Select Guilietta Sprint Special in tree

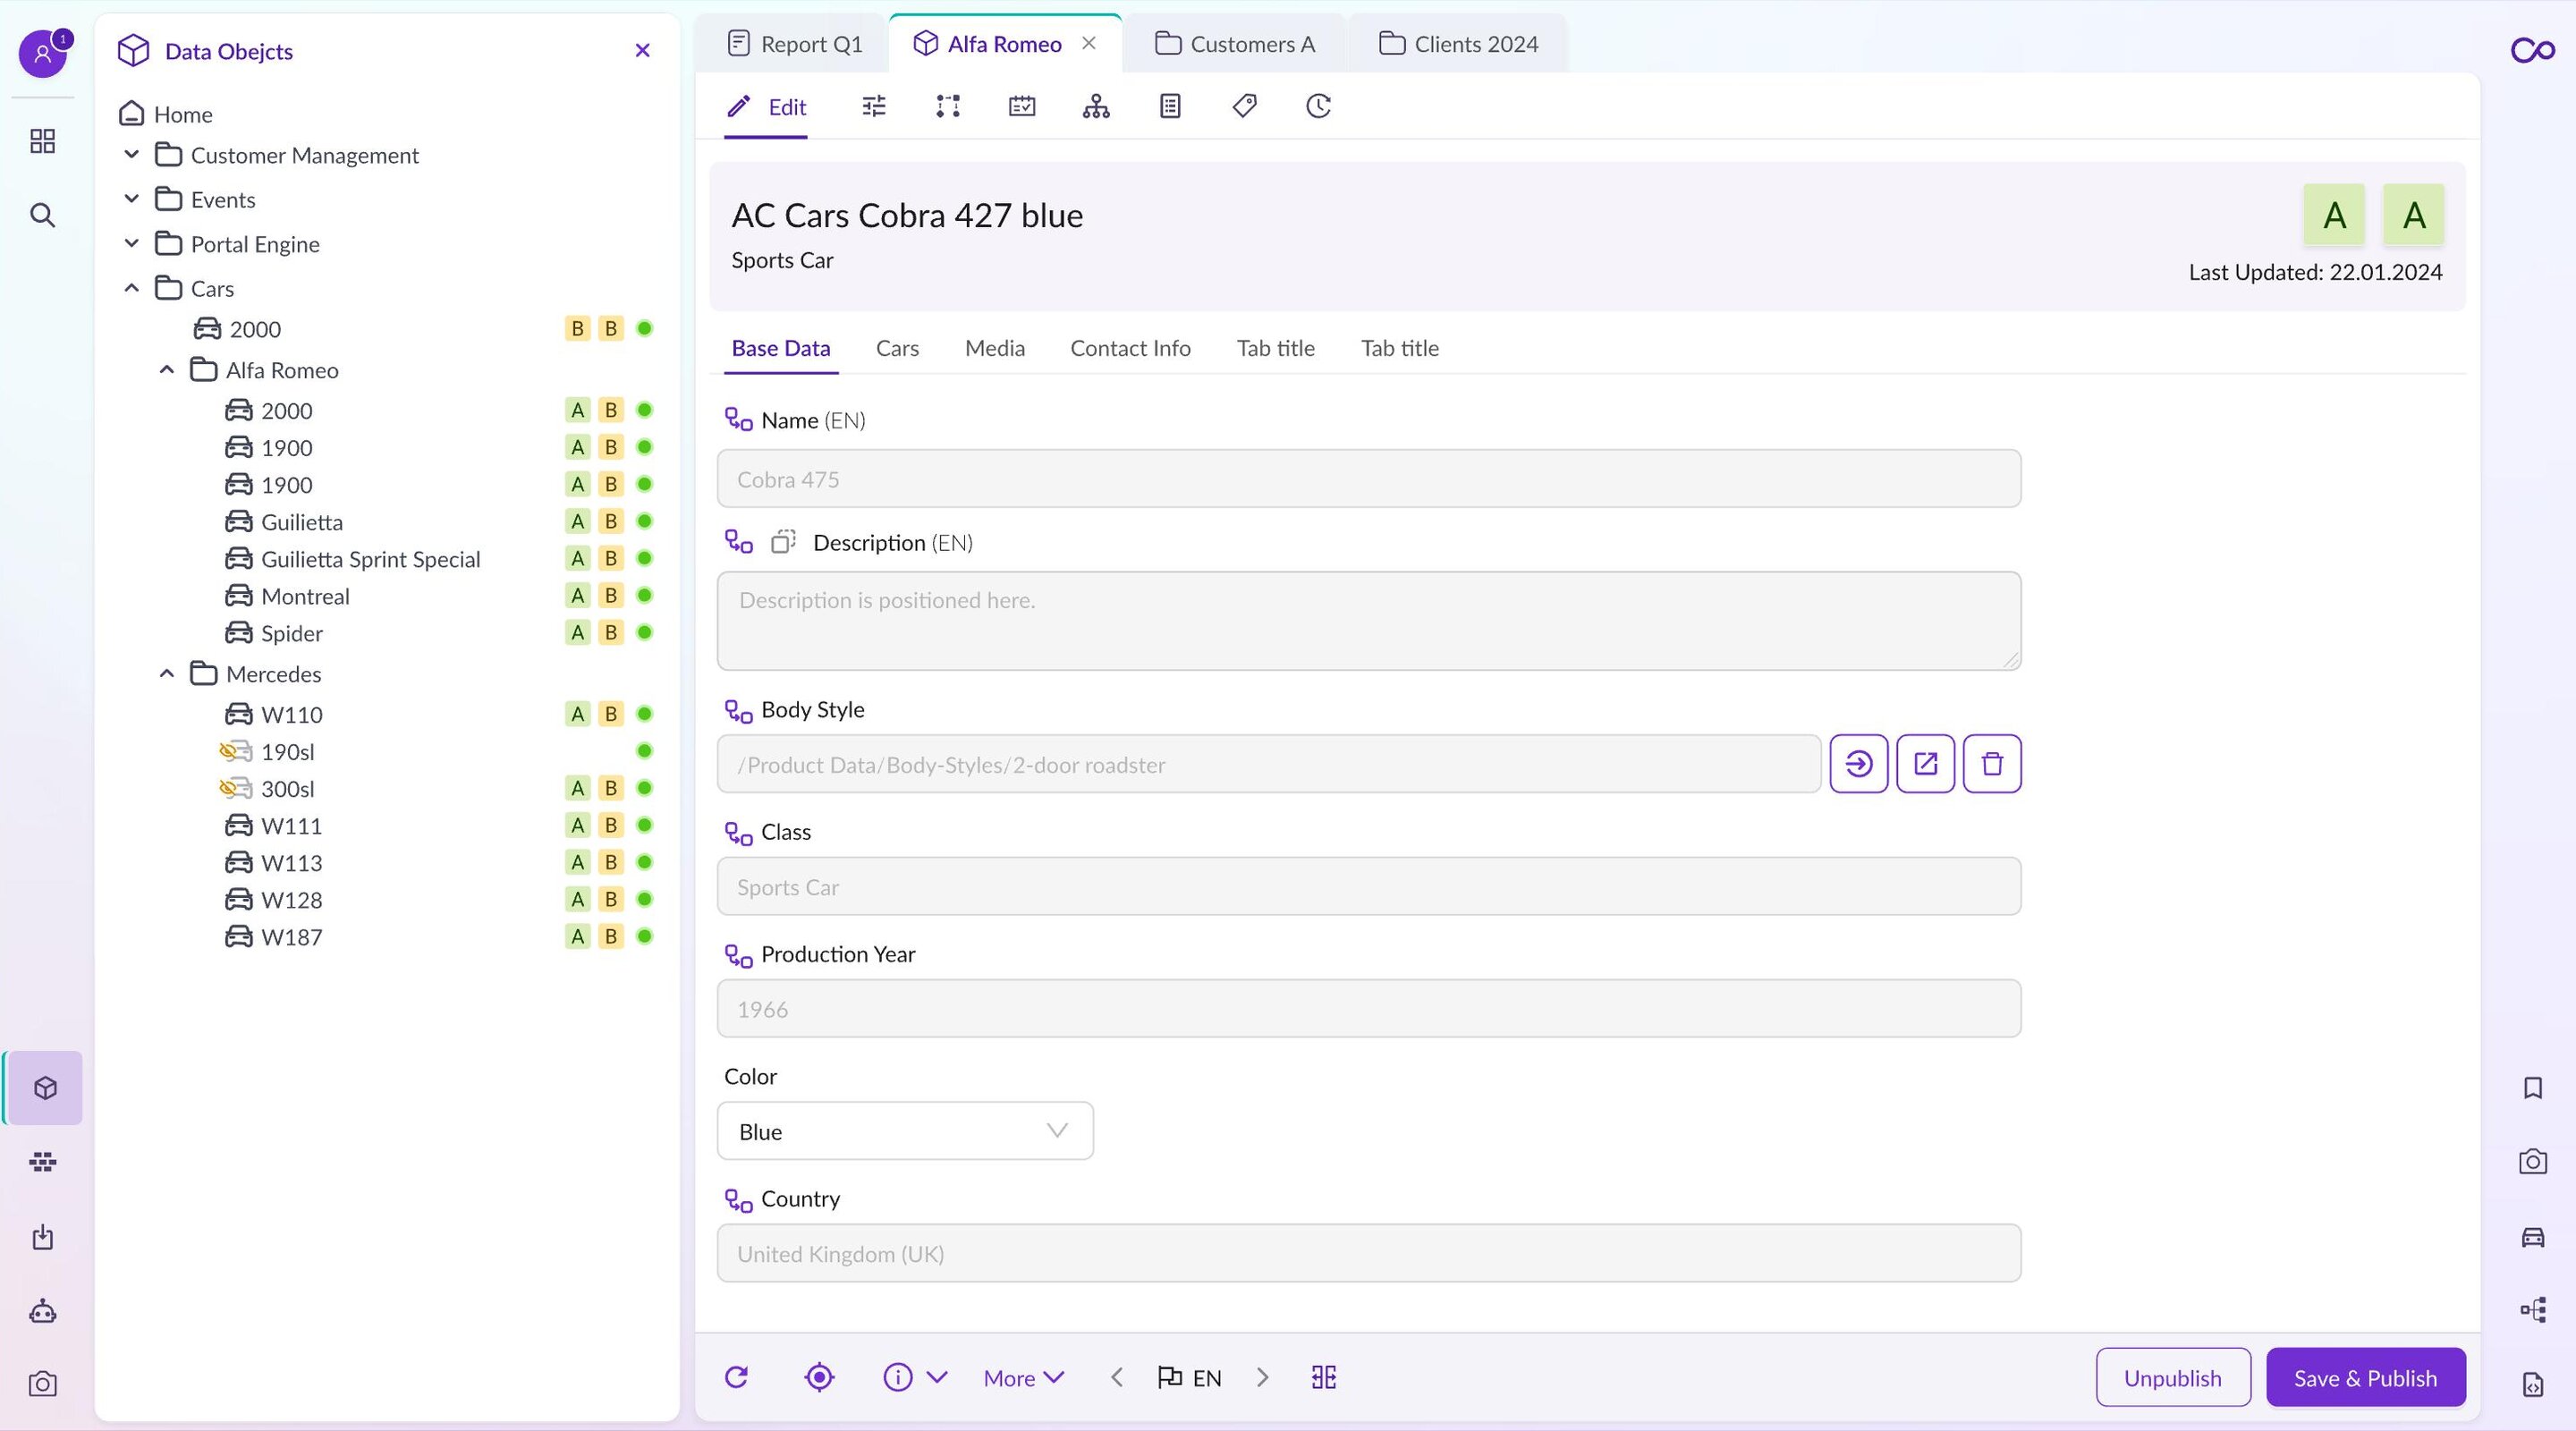coord(370,559)
